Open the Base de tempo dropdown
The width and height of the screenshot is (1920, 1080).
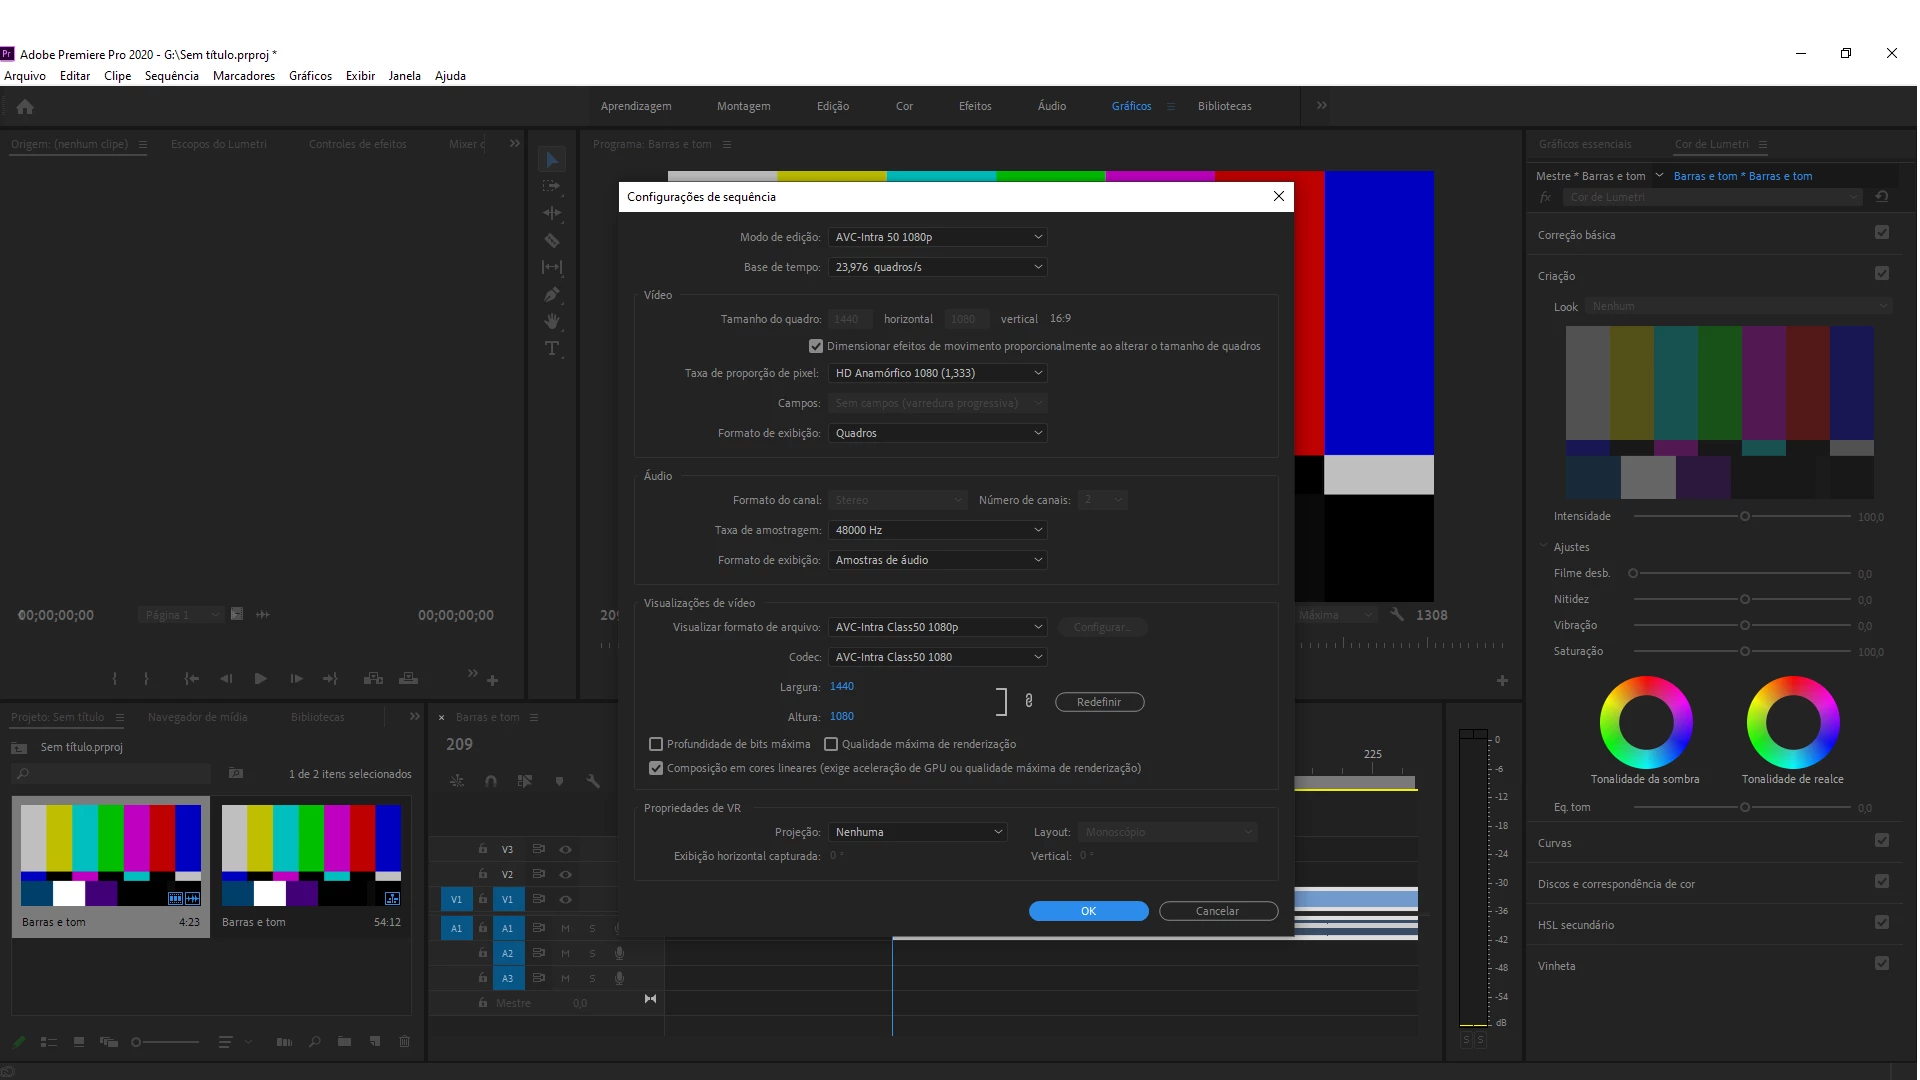[x=937, y=267]
